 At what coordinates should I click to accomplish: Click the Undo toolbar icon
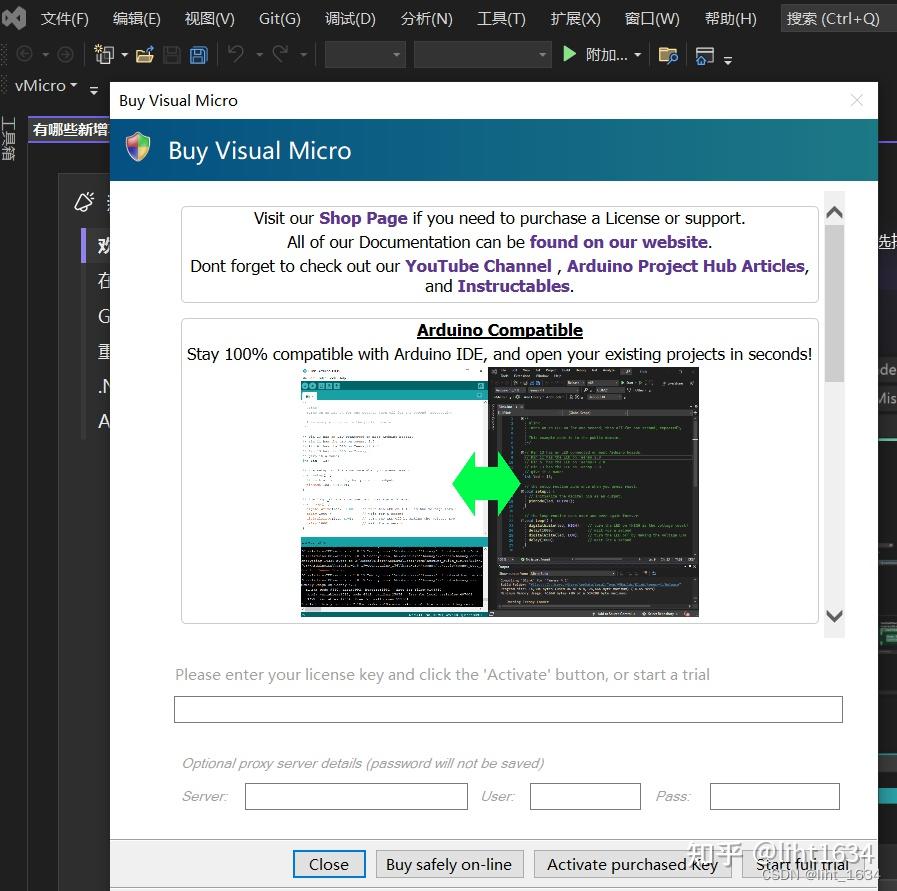coord(237,55)
